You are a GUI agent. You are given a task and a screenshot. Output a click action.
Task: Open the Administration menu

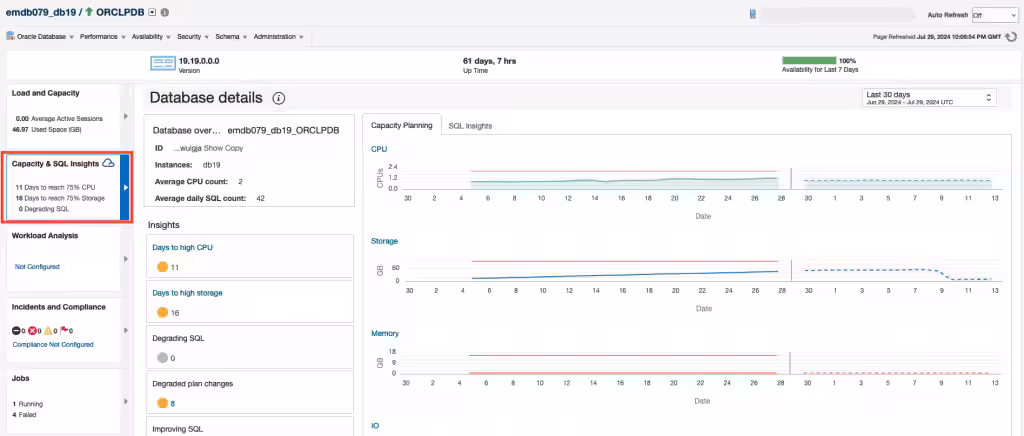point(278,37)
